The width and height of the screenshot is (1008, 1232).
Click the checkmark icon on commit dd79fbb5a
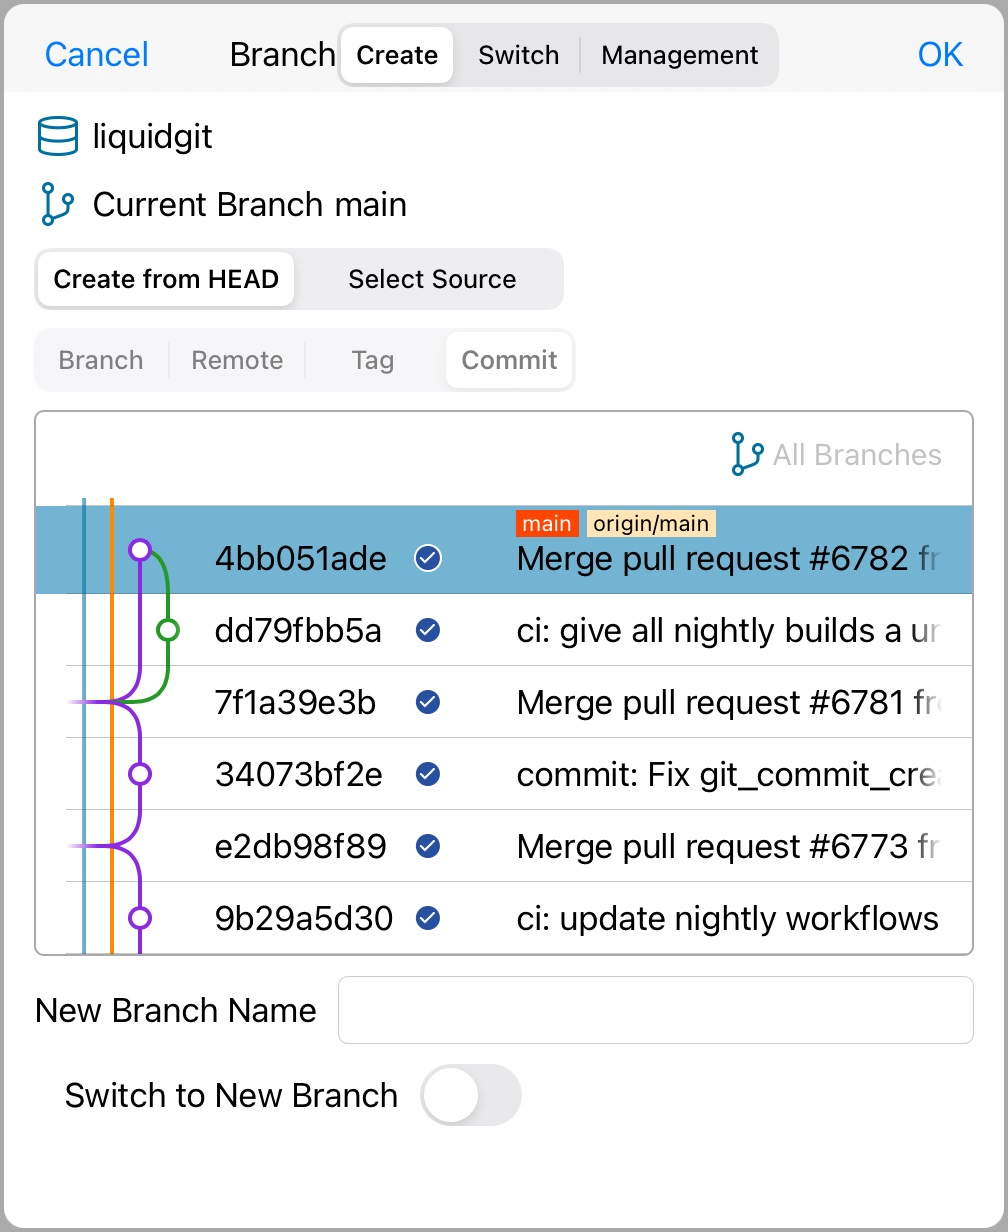428,630
